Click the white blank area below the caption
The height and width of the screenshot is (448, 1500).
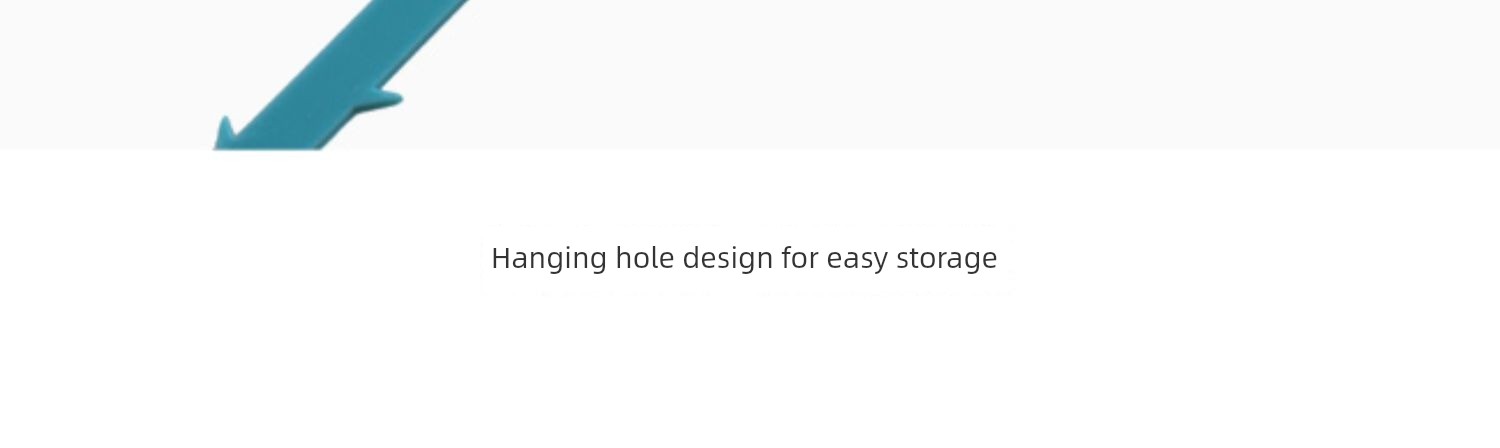pos(750,370)
